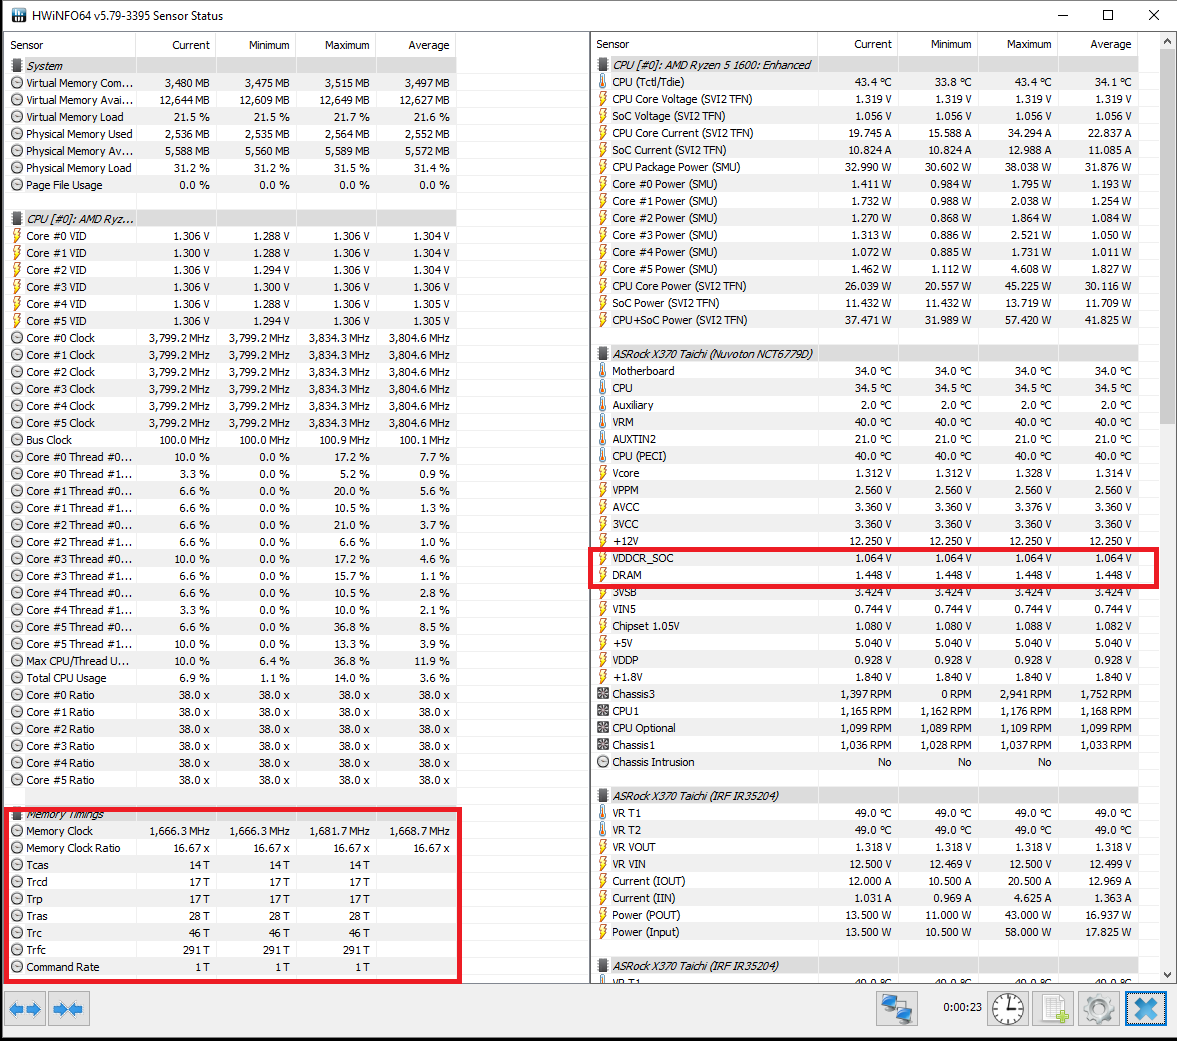Image resolution: width=1177 pixels, height=1041 pixels.
Task: Click the System group chip icon
Action: [17, 65]
